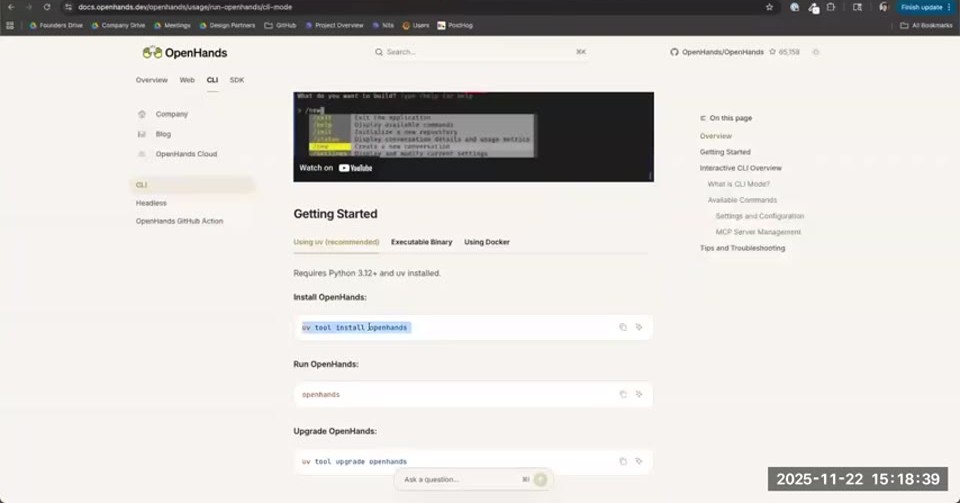Open the Headless sidebar page
This screenshot has width=960, height=503.
pyautogui.click(x=151, y=203)
